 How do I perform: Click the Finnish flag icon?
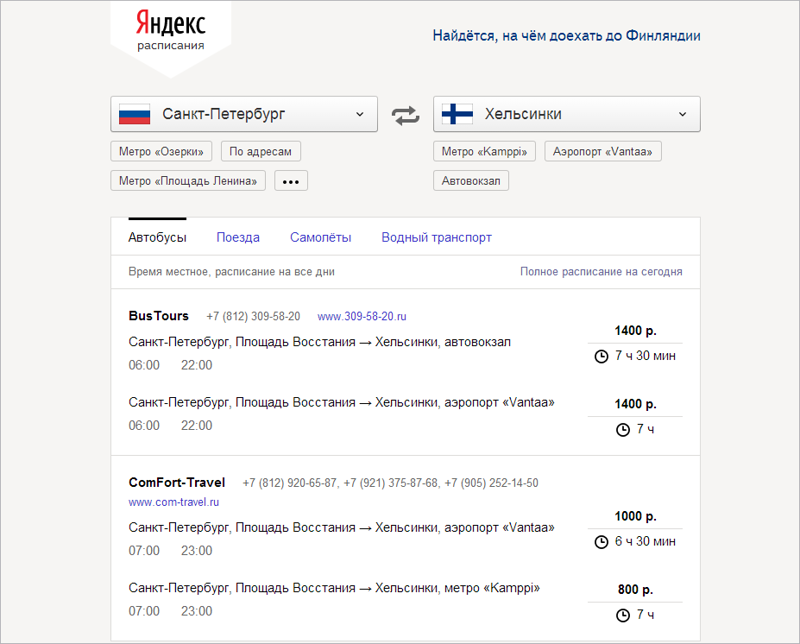[x=457, y=114]
